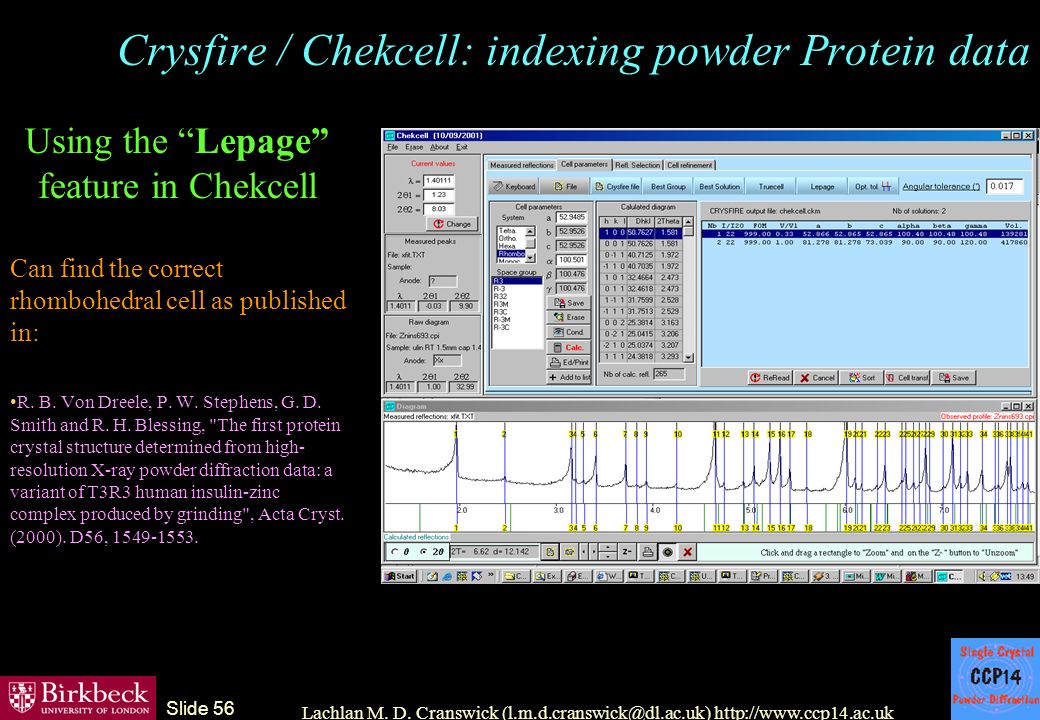Click the Z- unzoom button
Viewport: 1040px width, 720px height.
[x=627, y=552]
